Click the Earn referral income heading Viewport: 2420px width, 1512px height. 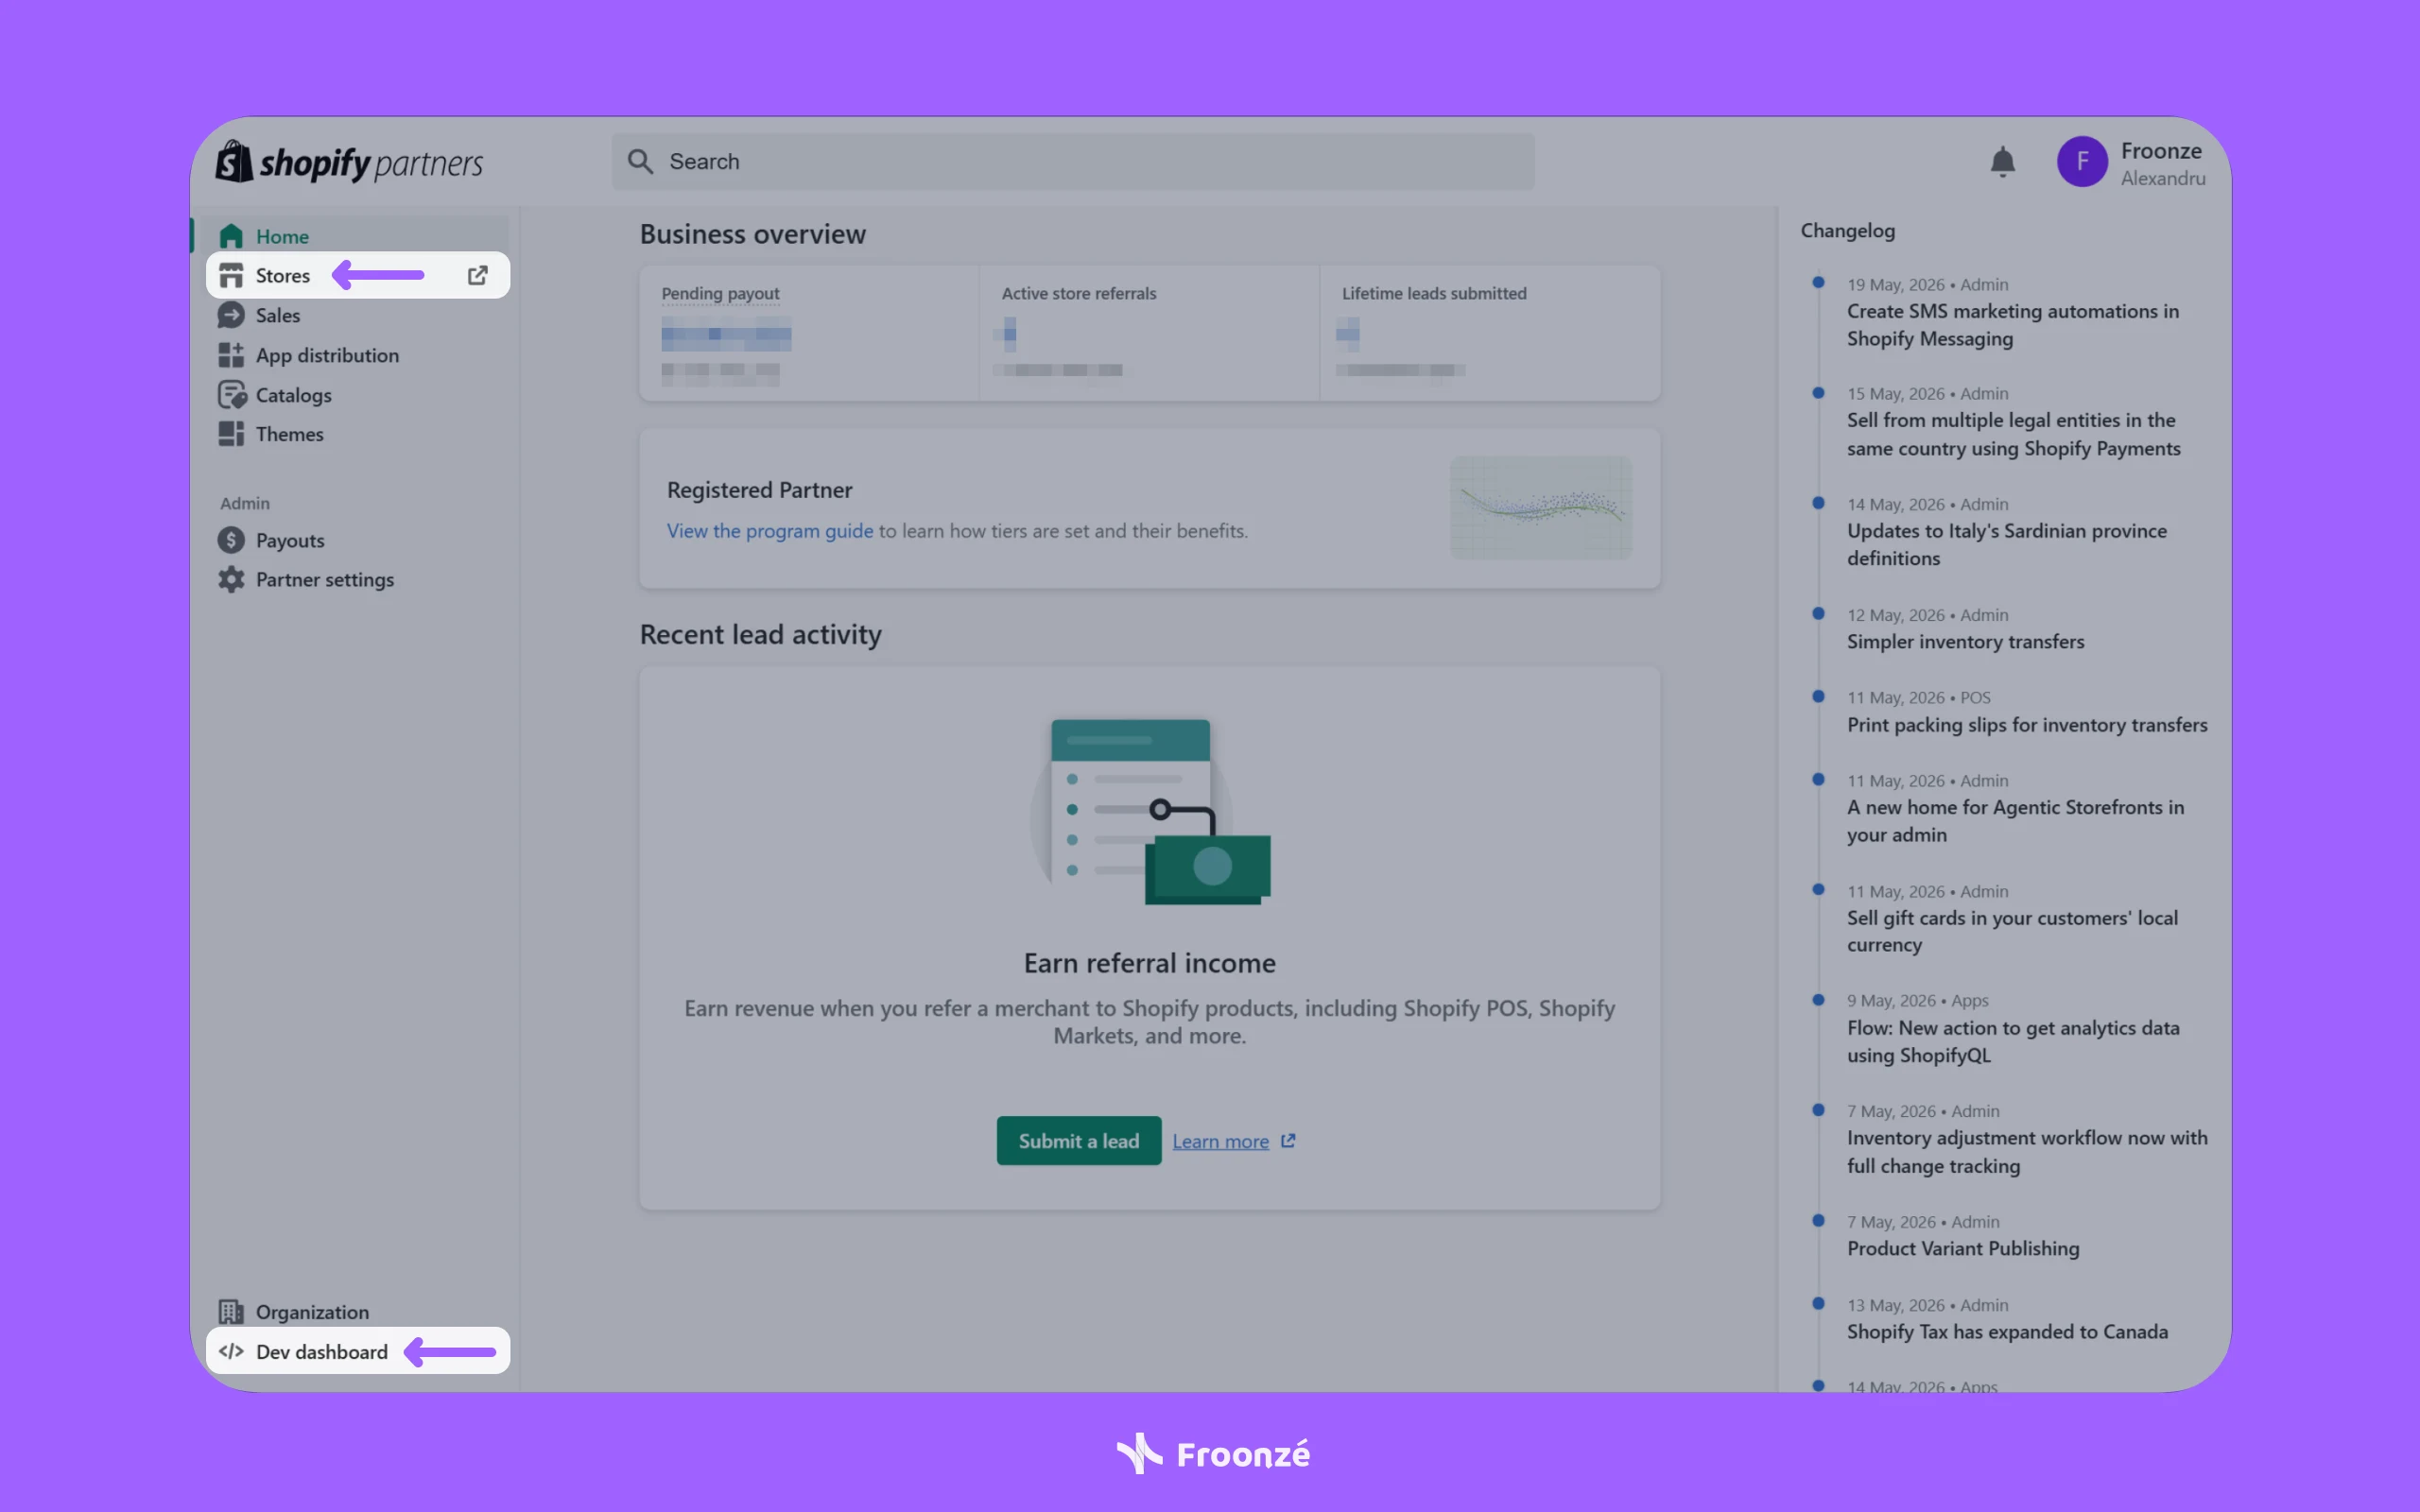tap(1150, 963)
